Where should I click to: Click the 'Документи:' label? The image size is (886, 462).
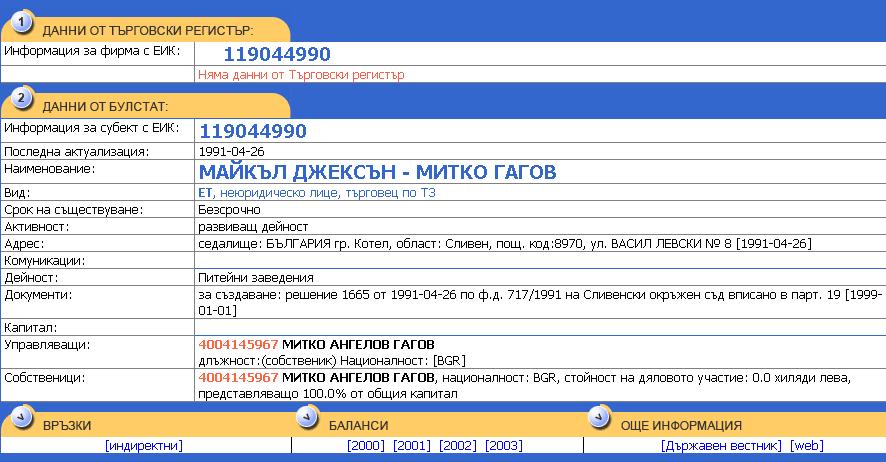(38, 295)
